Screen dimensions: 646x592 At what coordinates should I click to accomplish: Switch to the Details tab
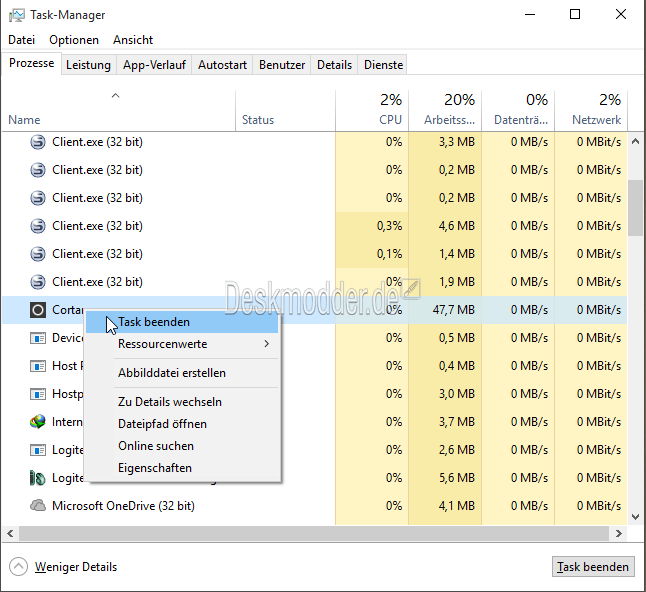(x=335, y=65)
